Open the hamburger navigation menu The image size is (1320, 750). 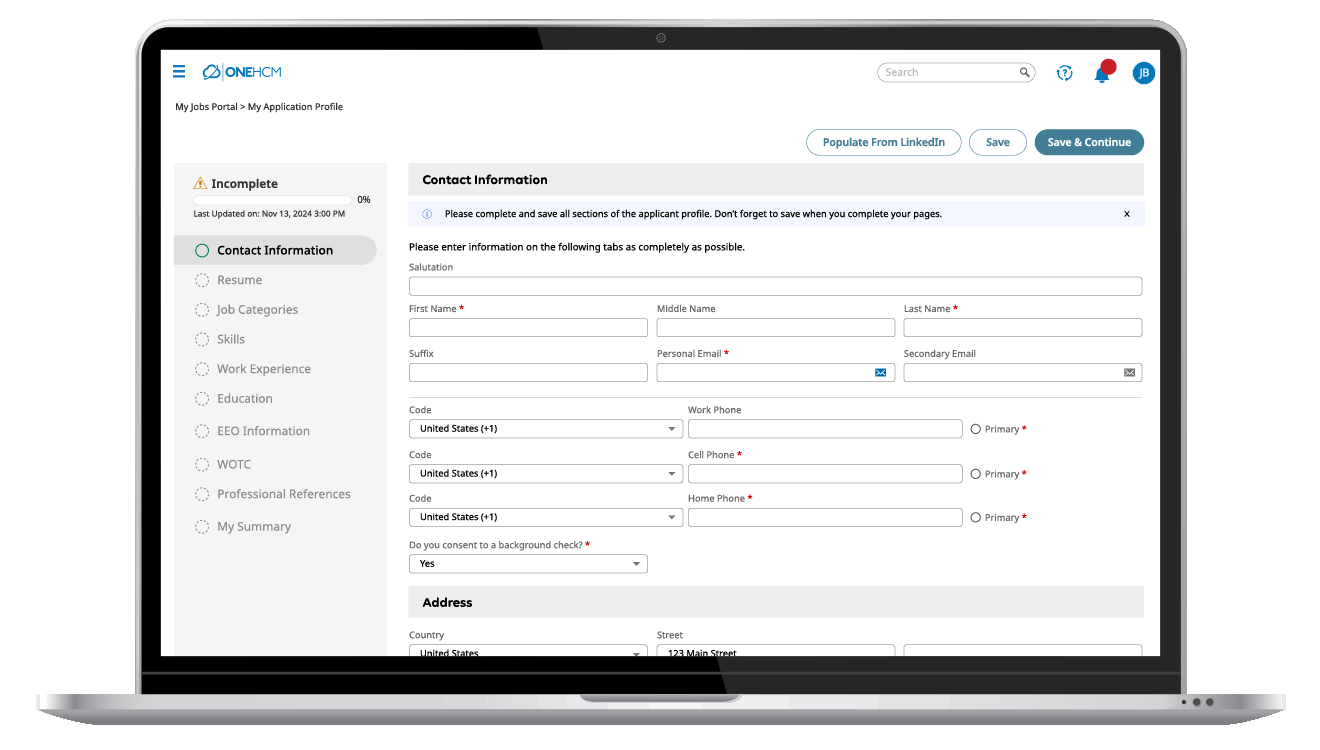[x=179, y=71]
